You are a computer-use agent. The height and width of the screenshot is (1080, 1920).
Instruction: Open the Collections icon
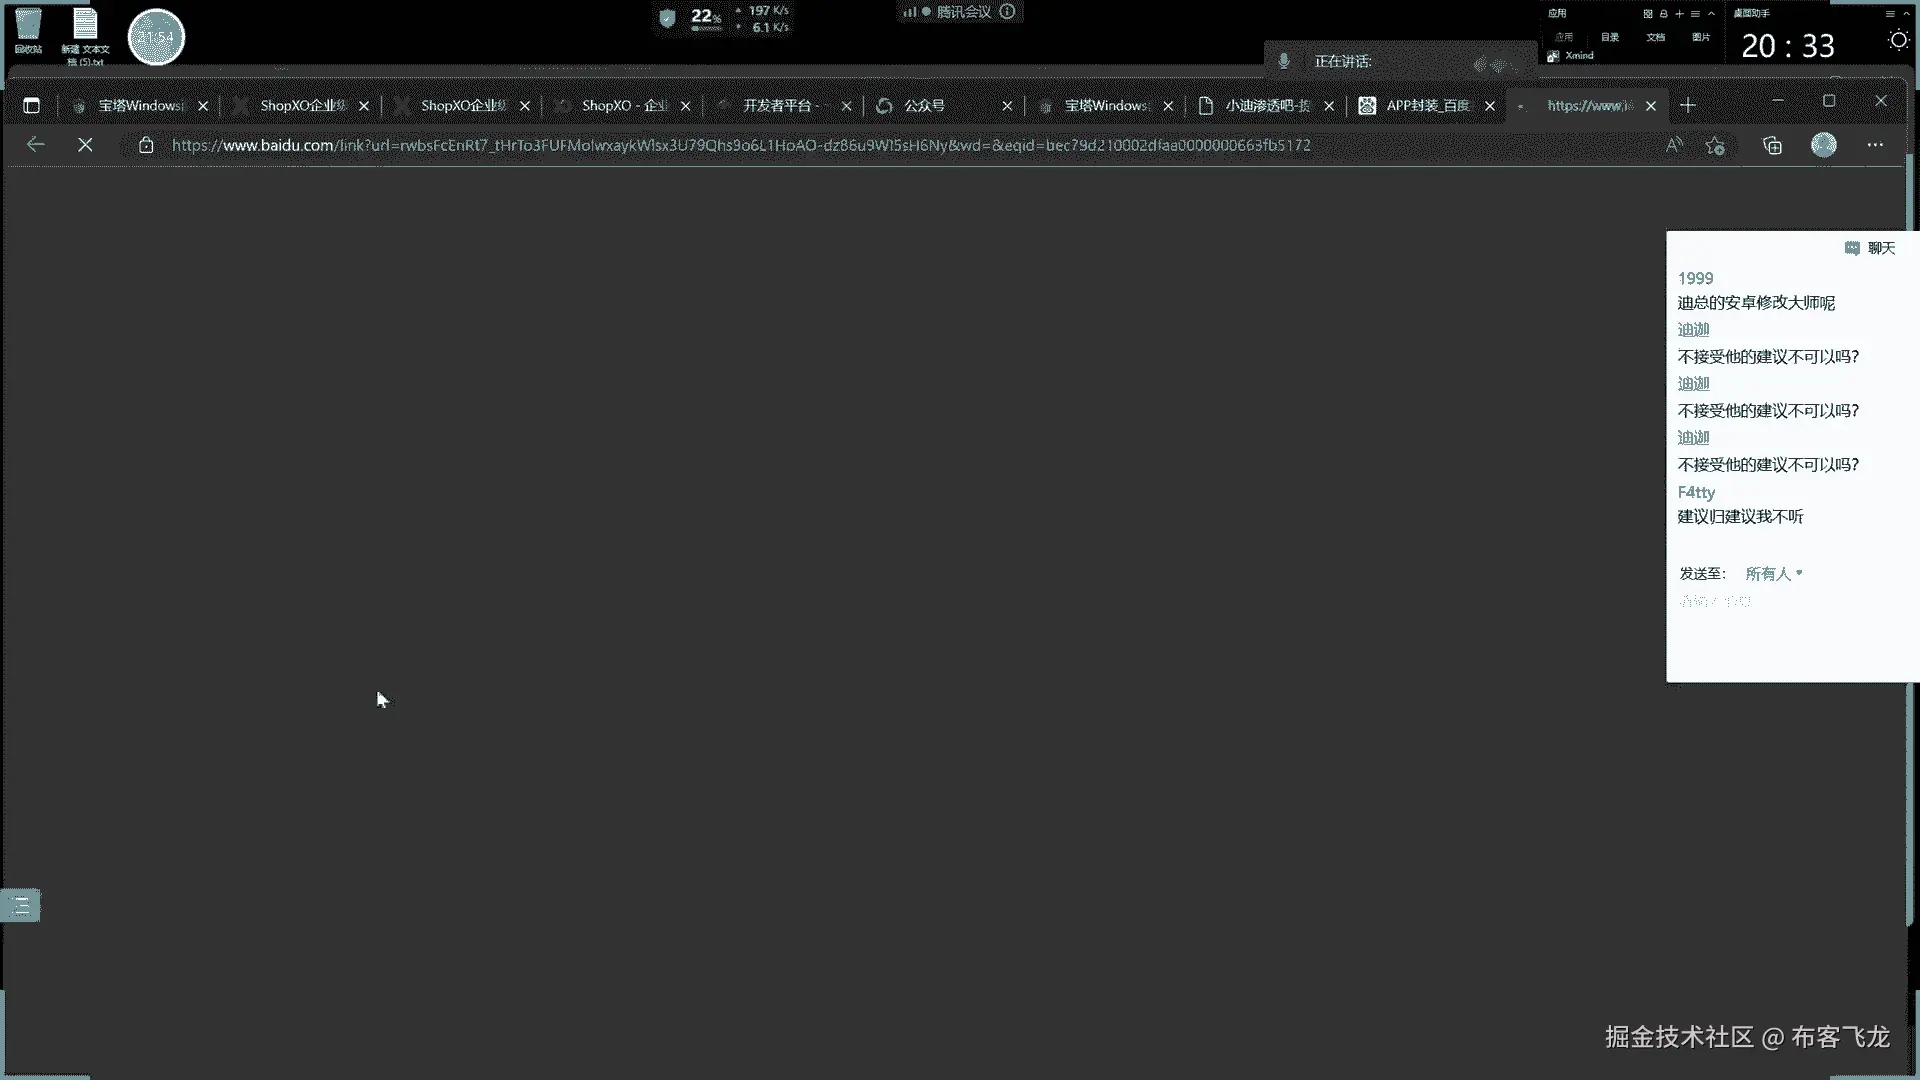(x=1772, y=145)
